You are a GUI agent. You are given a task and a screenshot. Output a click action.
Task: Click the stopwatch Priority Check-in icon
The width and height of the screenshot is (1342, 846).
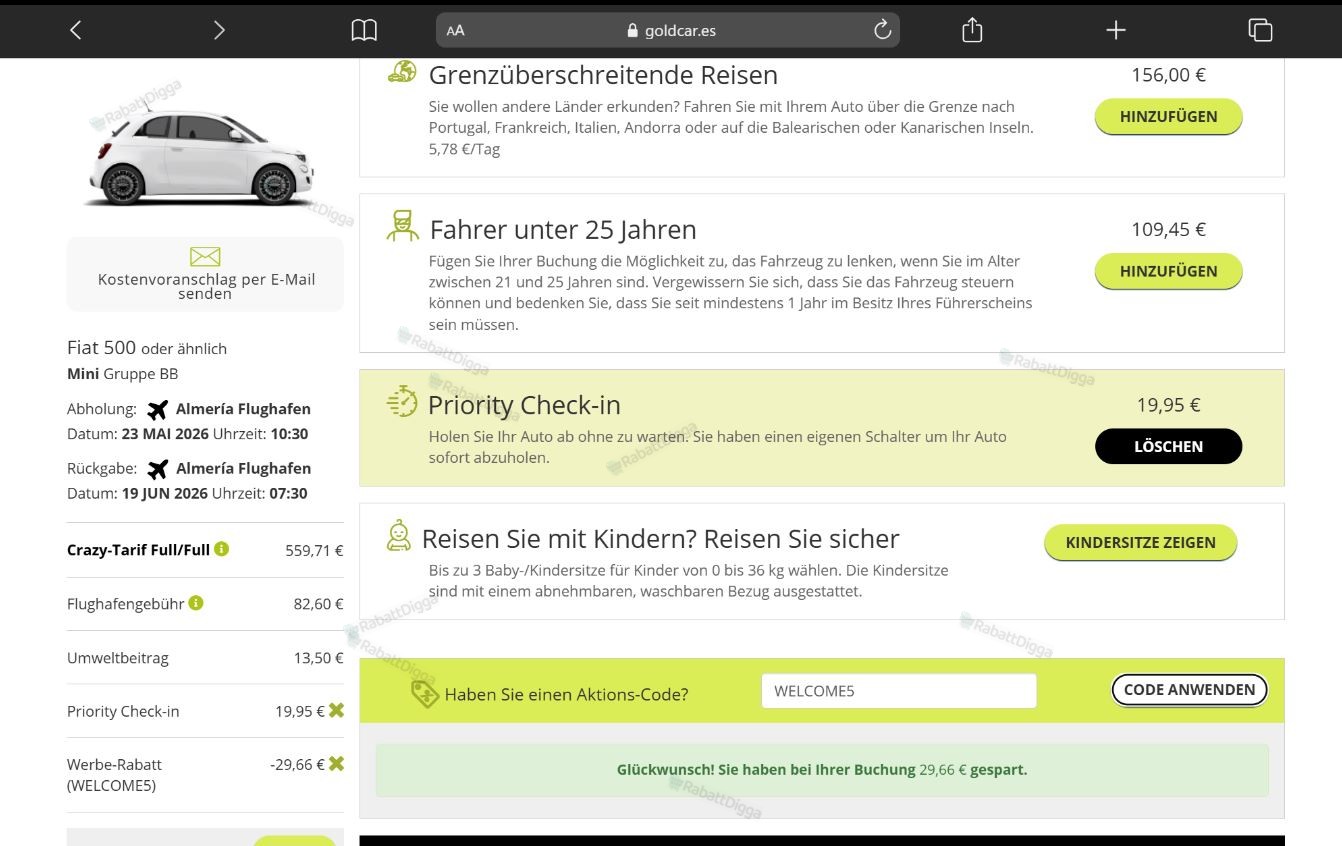coord(402,401)
